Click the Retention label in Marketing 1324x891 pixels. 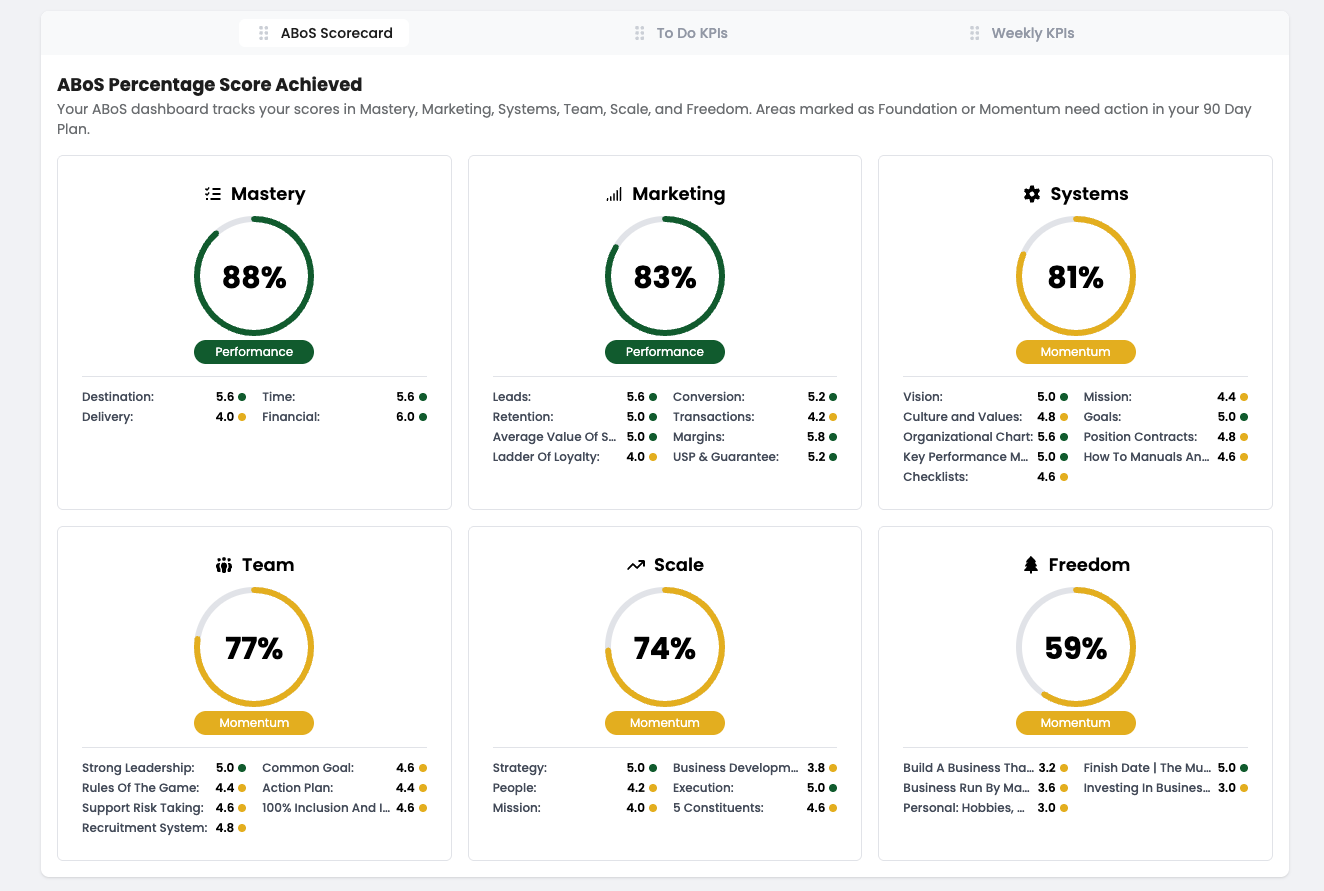click(523, 417)
